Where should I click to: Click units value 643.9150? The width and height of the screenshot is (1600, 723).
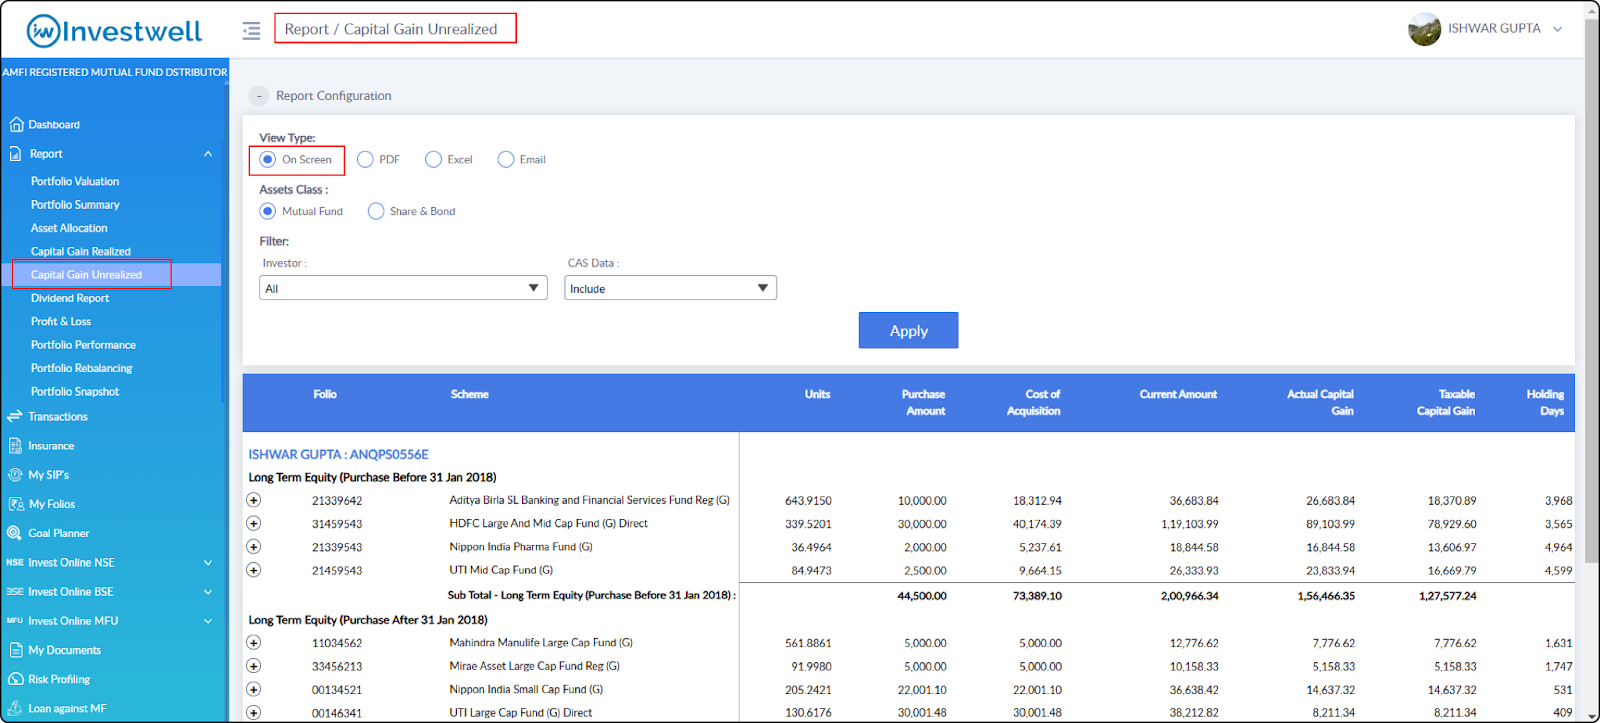(808, 500)
